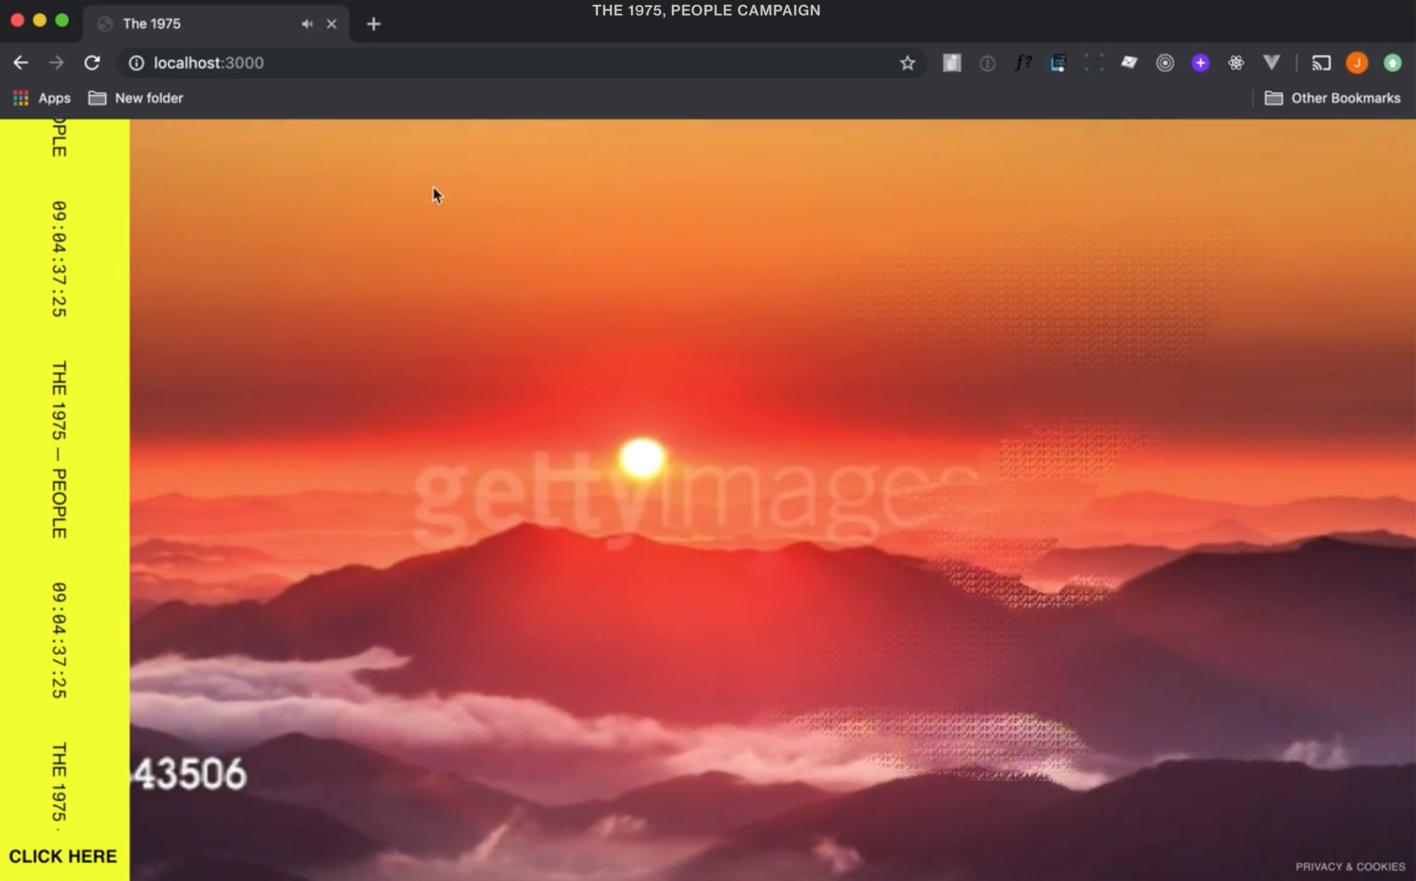
Task: Open the cast media icon
Action: tap(1321, 63)
